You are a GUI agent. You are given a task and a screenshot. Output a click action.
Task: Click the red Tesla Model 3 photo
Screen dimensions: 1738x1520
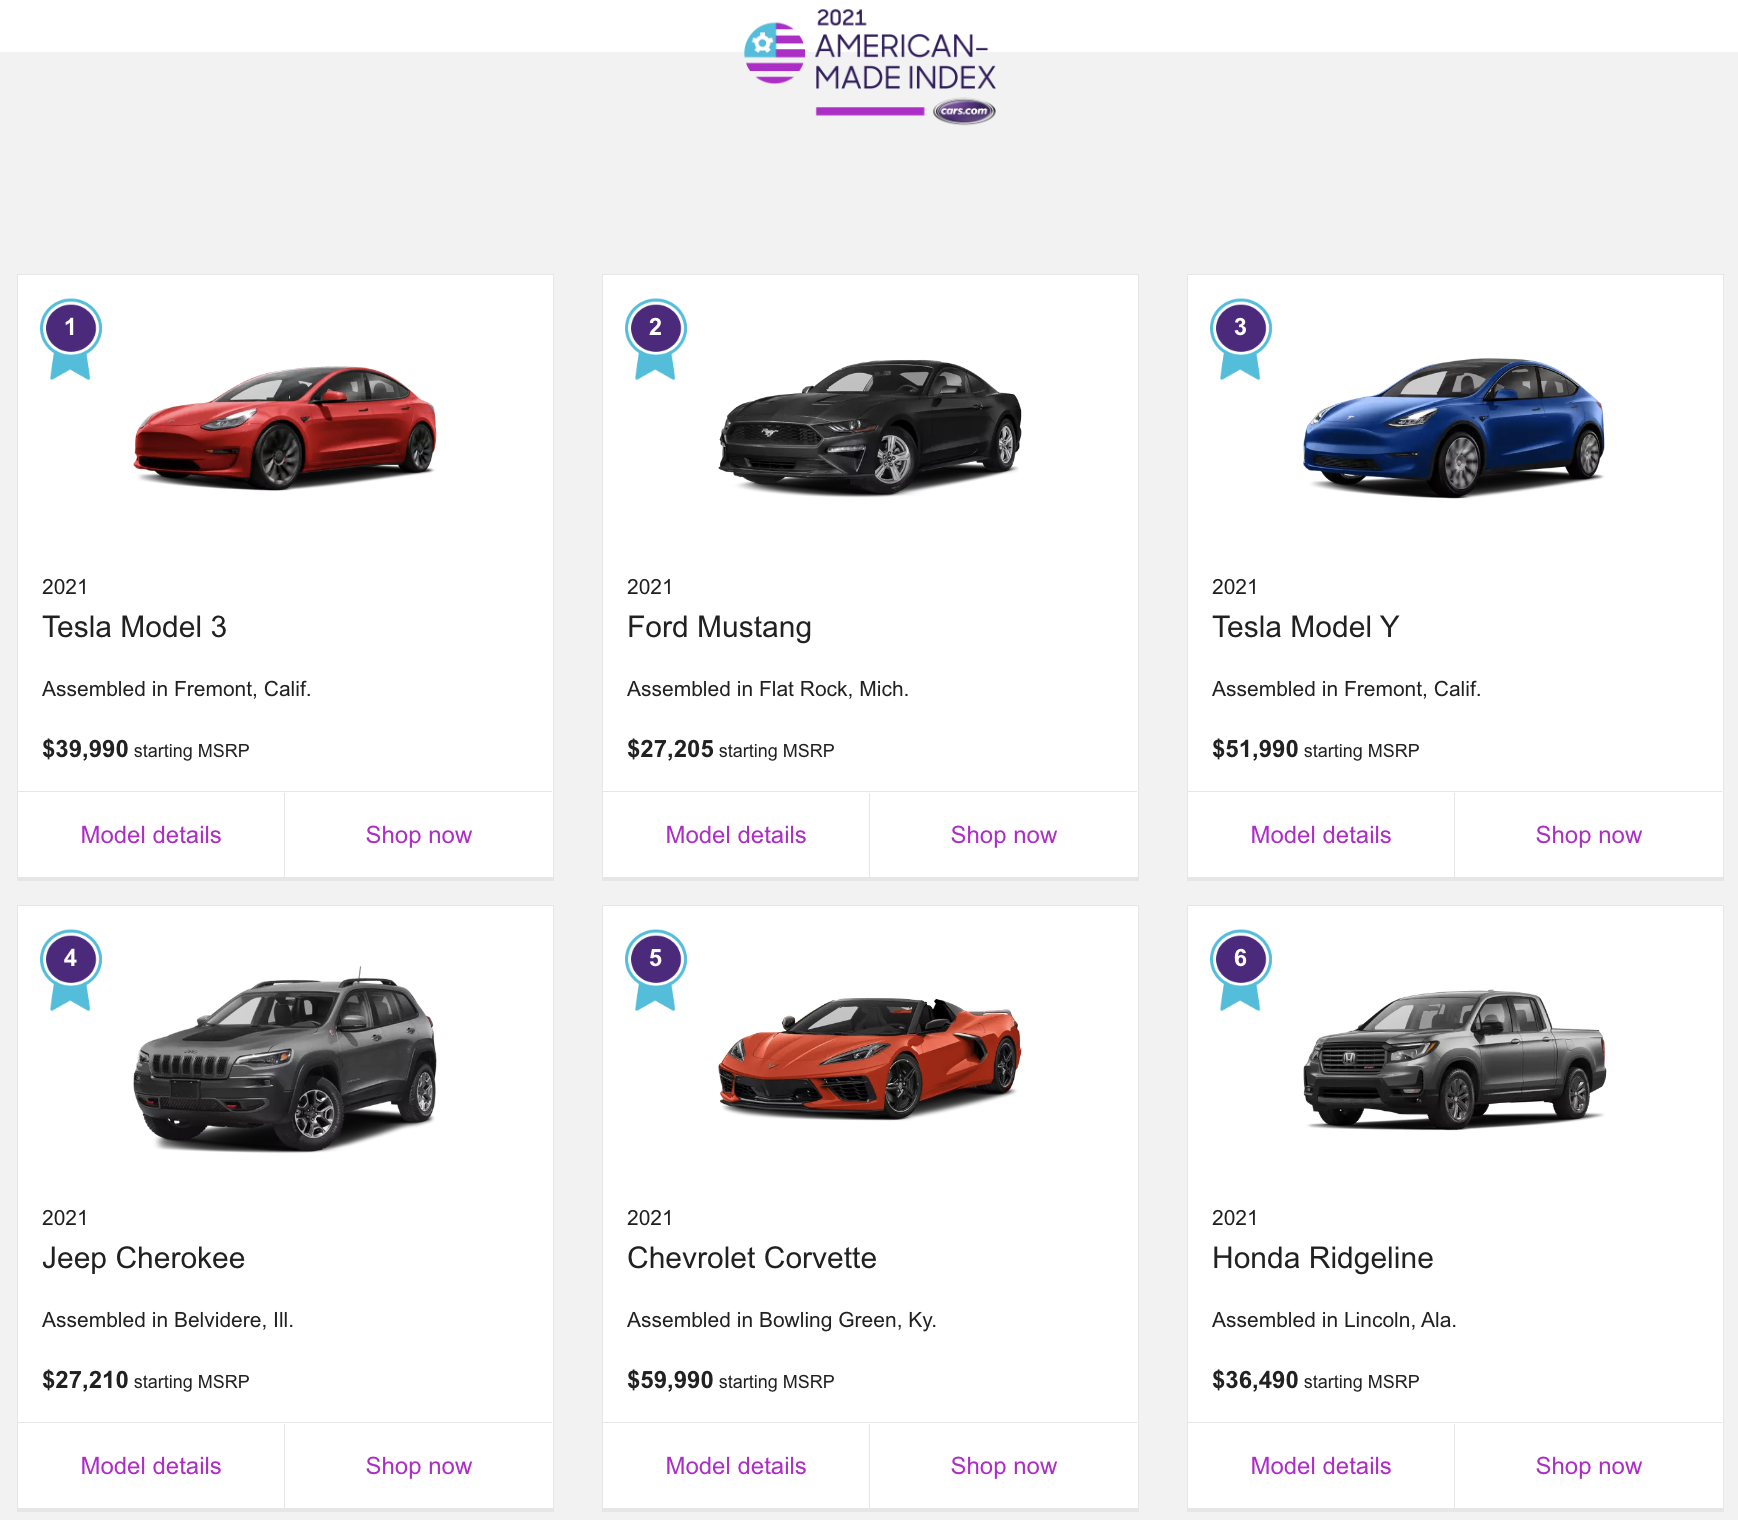pos(285,428)
